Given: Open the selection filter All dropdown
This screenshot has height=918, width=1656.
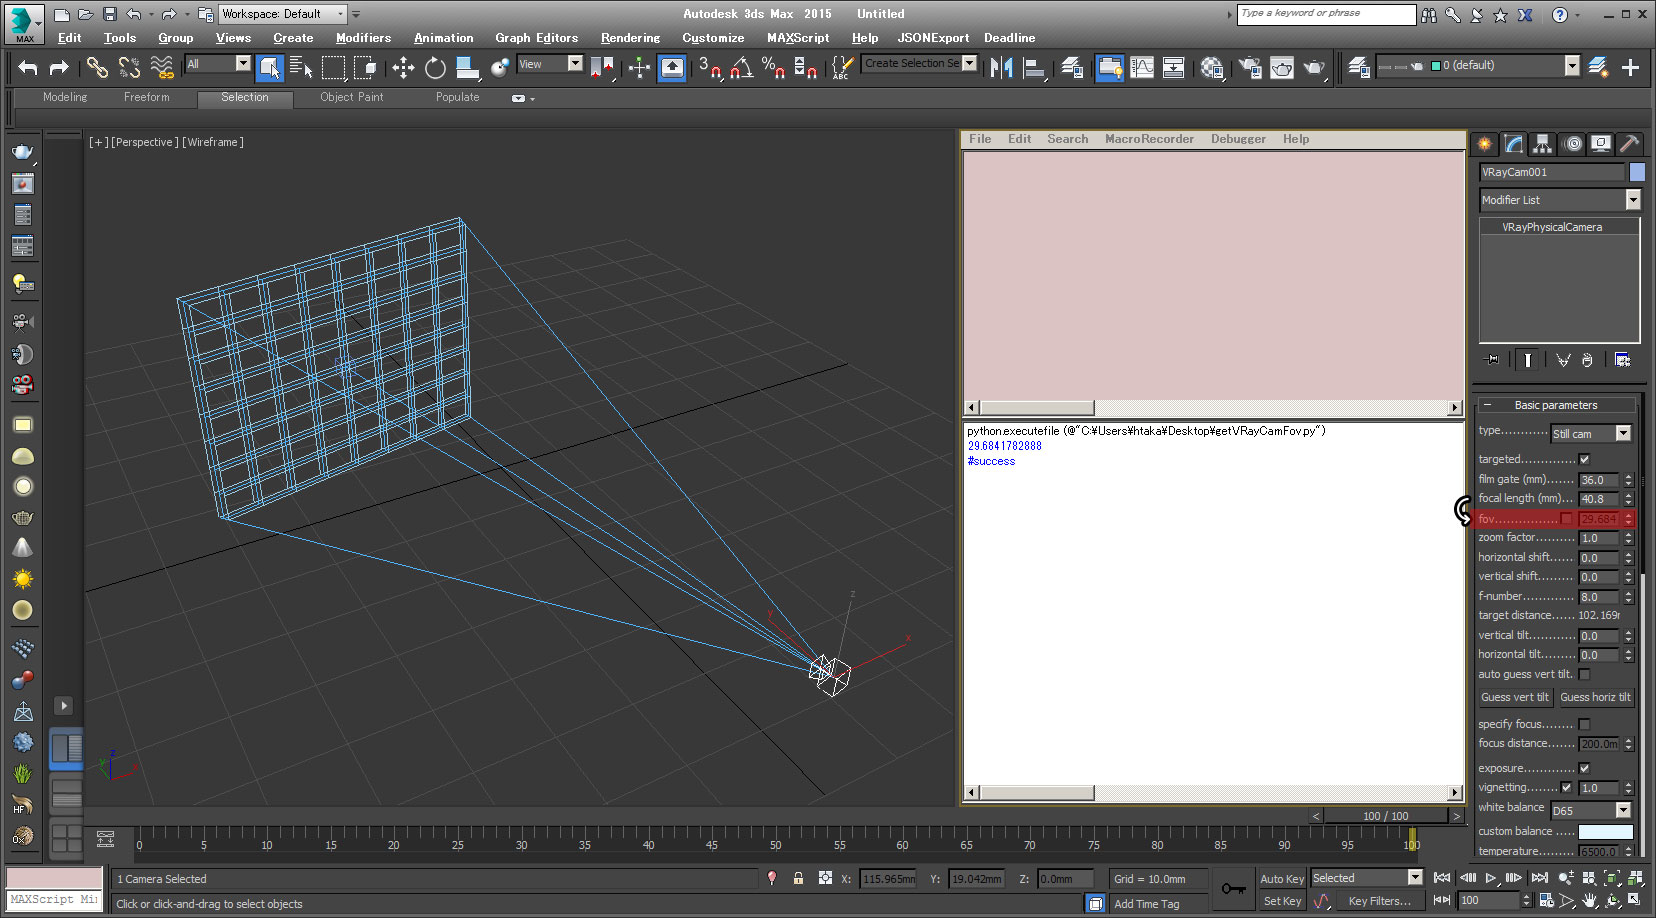Looking at the screenshot, I should [218, 64].
